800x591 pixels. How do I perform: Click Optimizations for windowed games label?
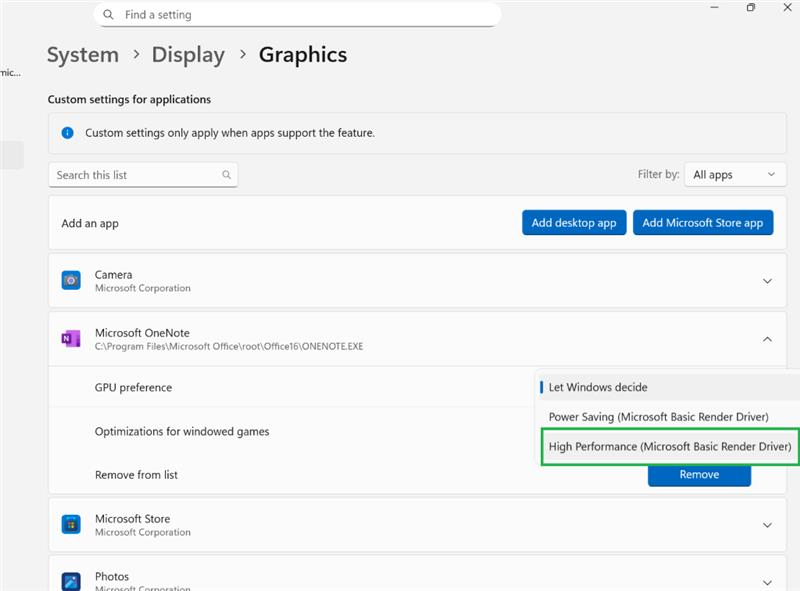pyautogui.click(x=182, y=432)
